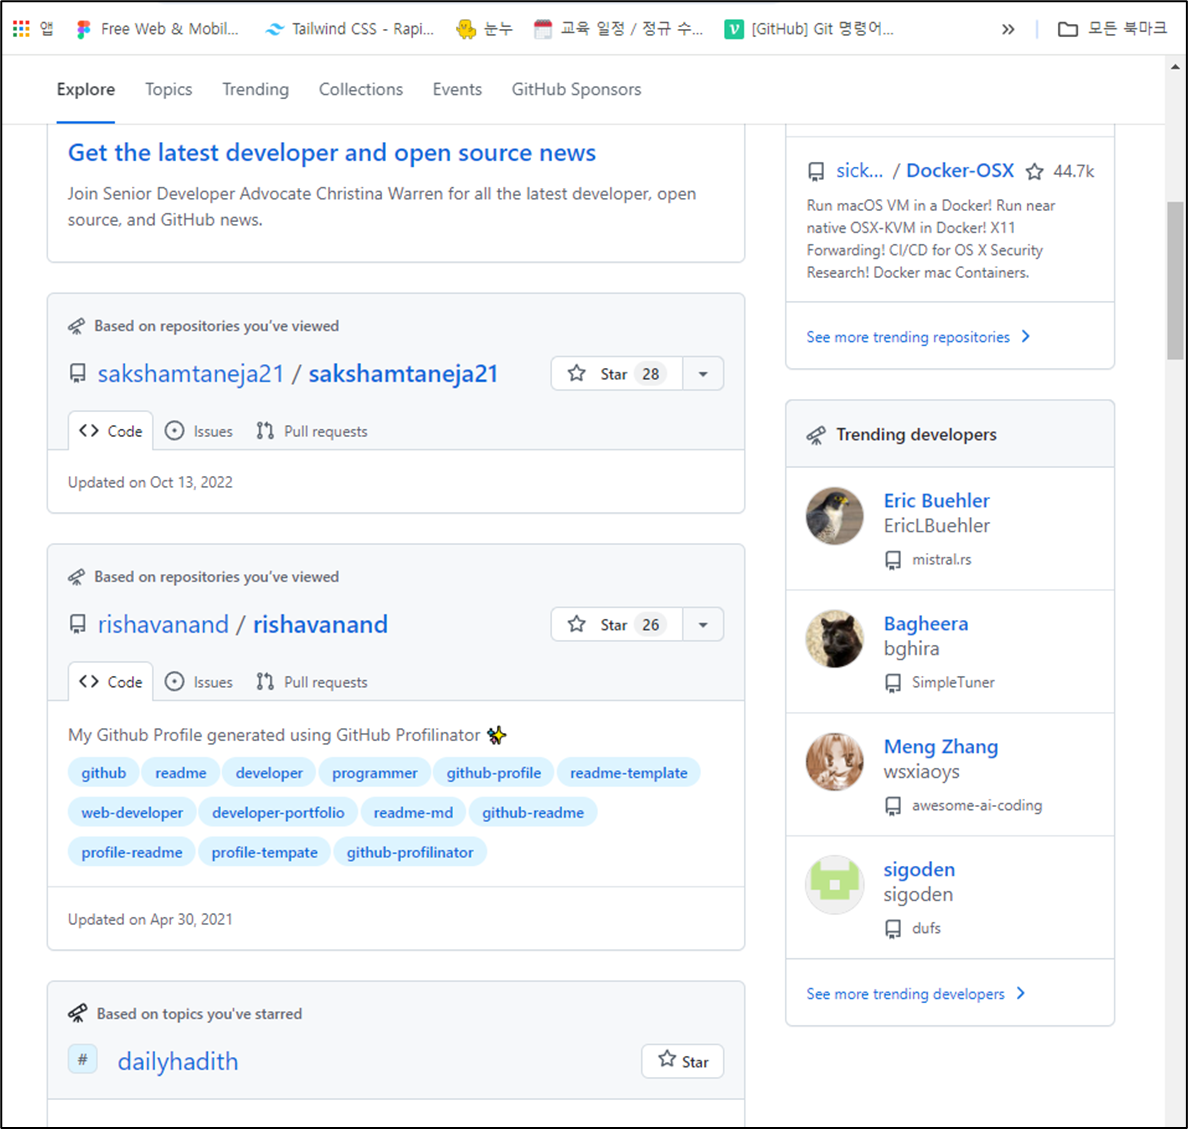Viewport: 1188px width, 1129px height.
Task: Open the SimpleTuner repository
Action: pyautogui.click(x=953, y=682)
